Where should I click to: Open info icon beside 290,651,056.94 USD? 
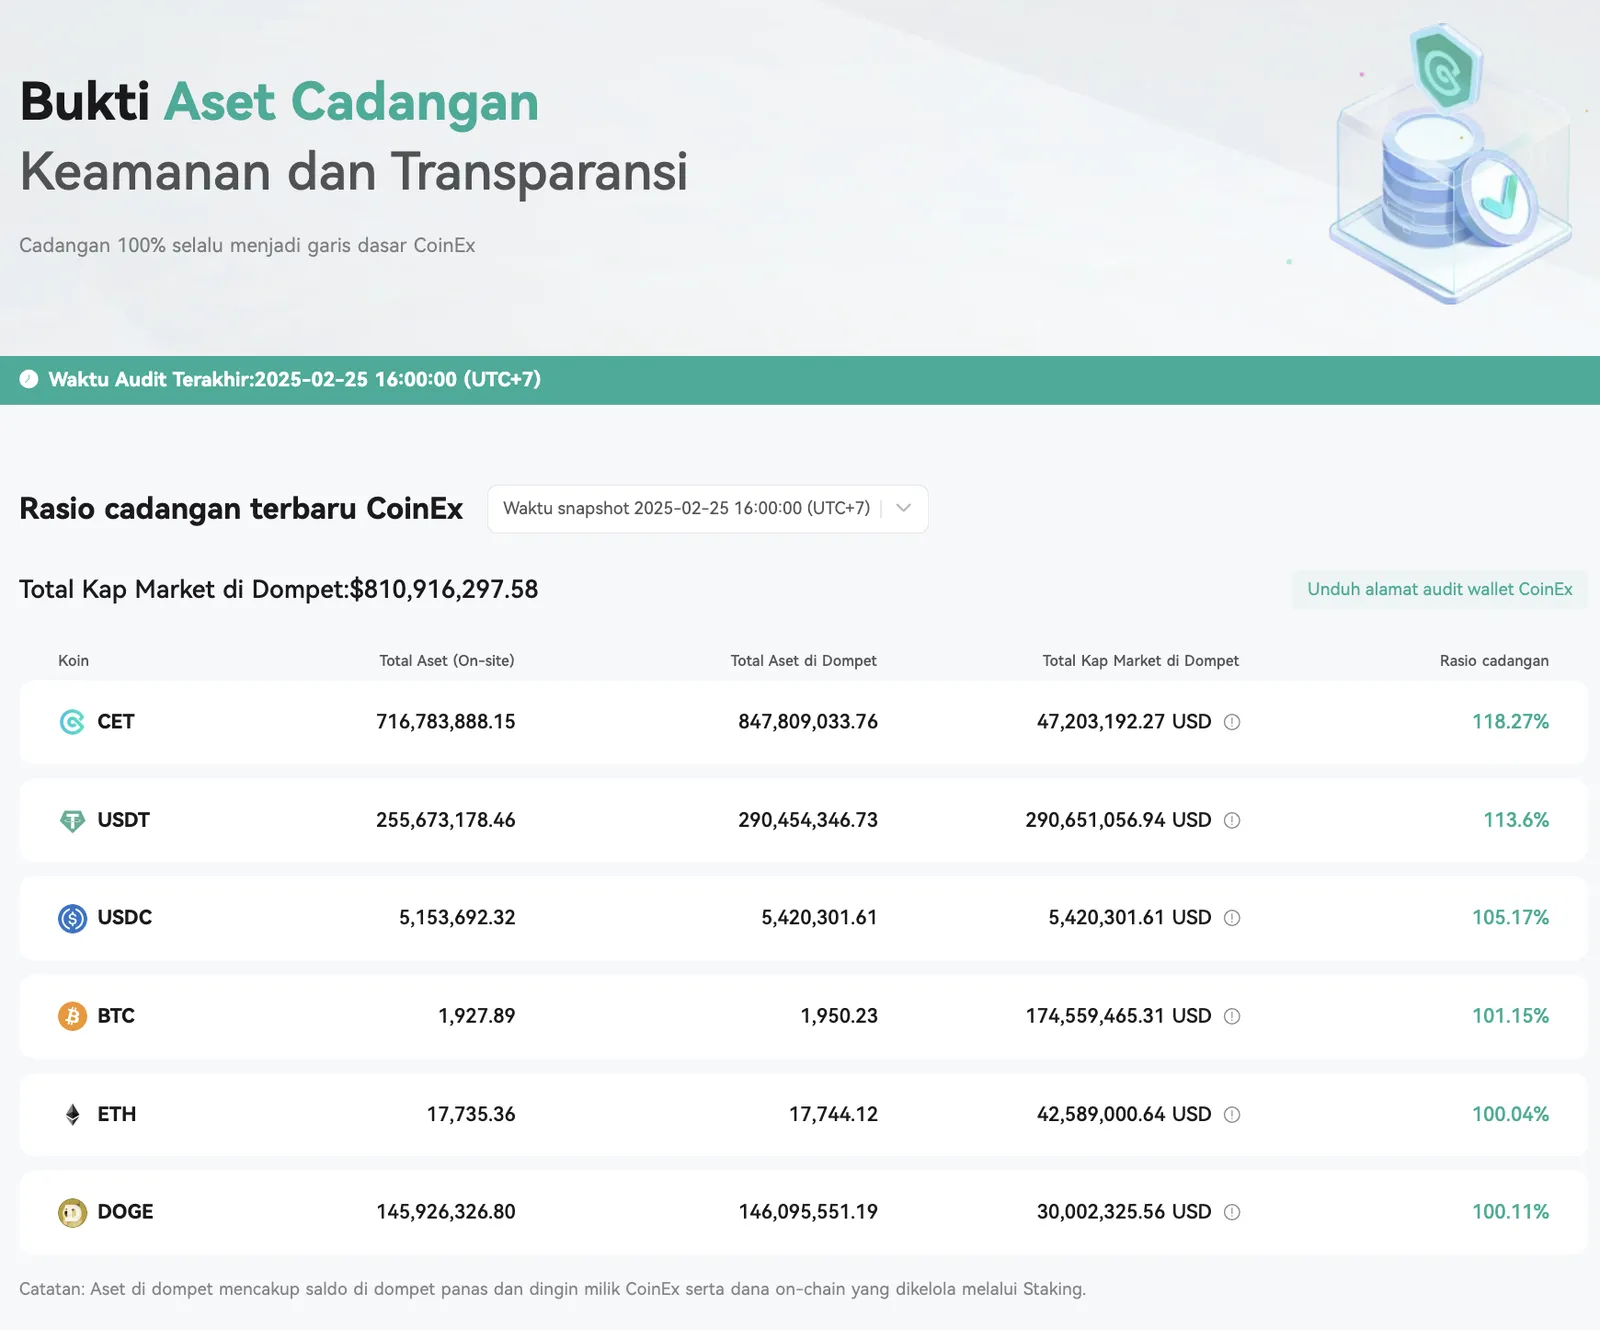1232,820
